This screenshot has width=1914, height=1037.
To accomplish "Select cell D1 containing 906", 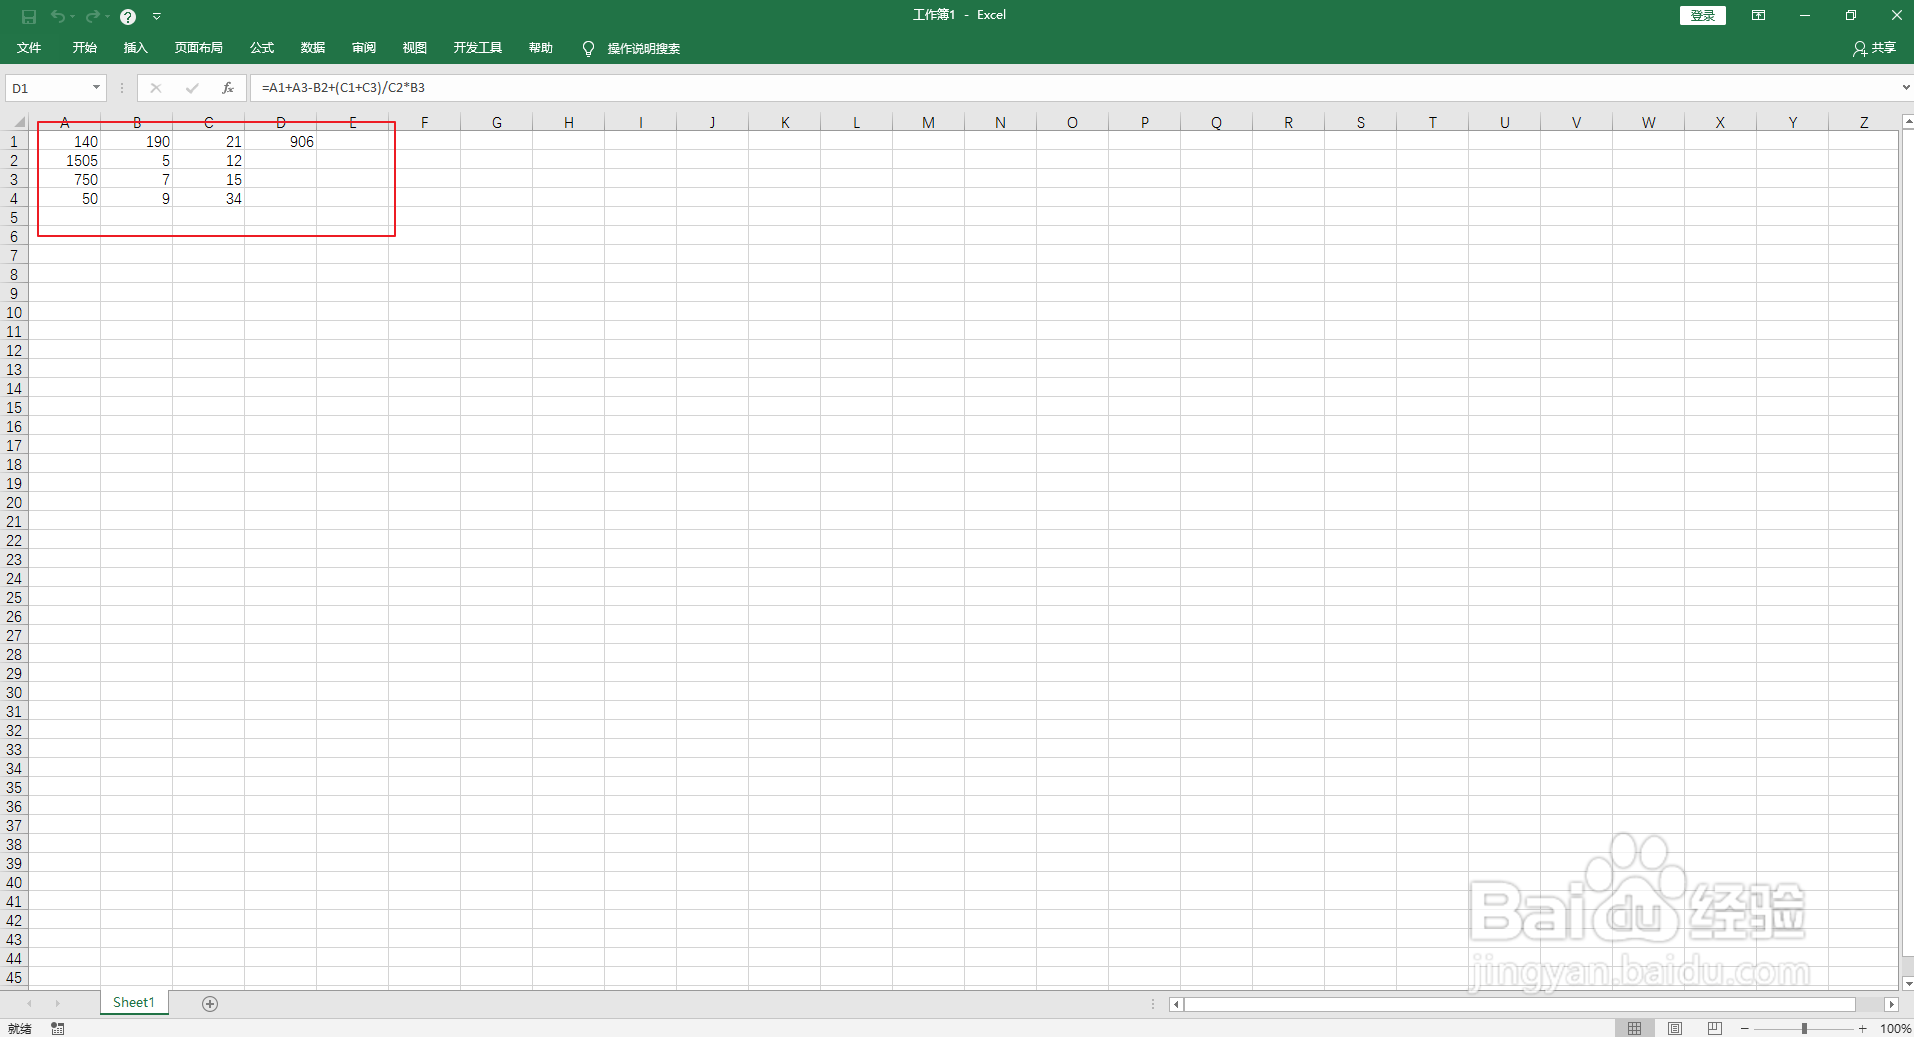I will [x=281, y=142].
